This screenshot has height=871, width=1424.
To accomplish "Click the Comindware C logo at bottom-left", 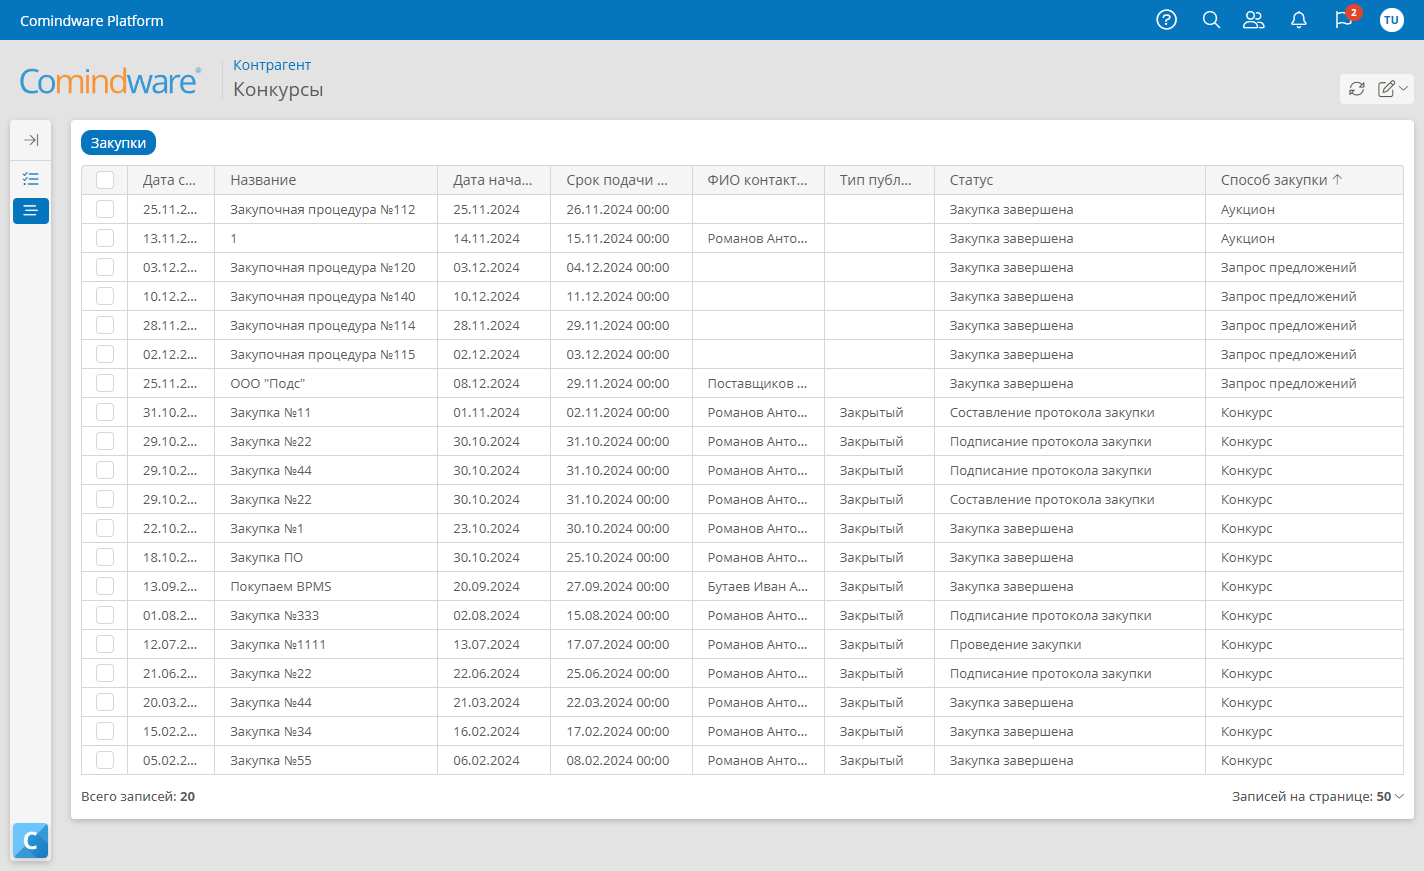I will 31,841.
